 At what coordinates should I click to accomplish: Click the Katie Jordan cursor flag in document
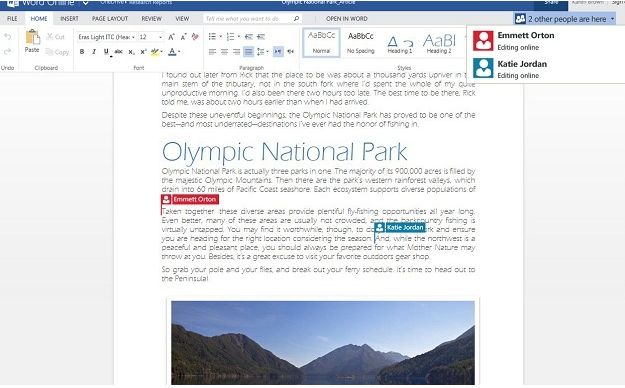pyautogui.click(x=400, y=228)
